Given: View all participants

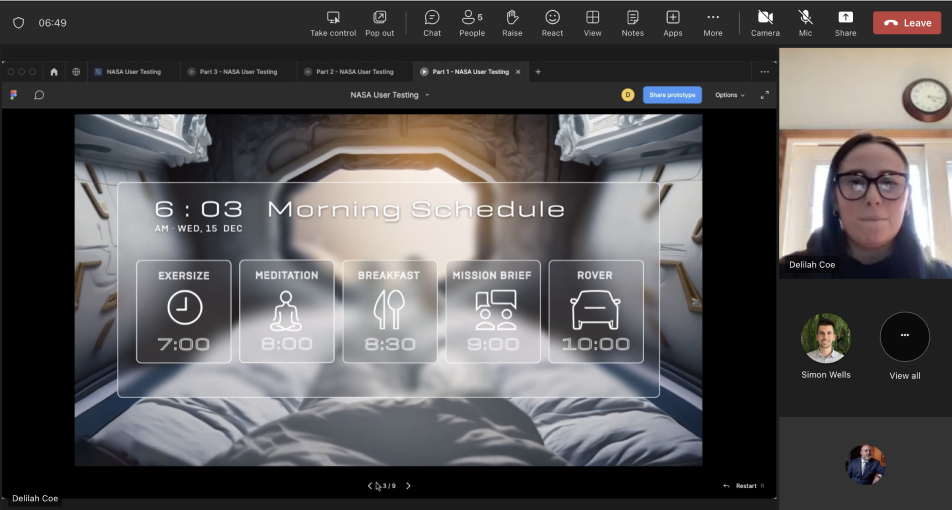Looking at the screenshot, I should pyautogui.click(x=905, y=336).
